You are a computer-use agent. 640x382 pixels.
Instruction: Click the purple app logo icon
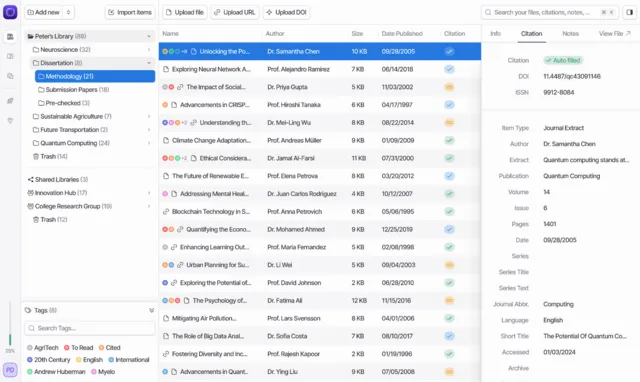[10, 12]
